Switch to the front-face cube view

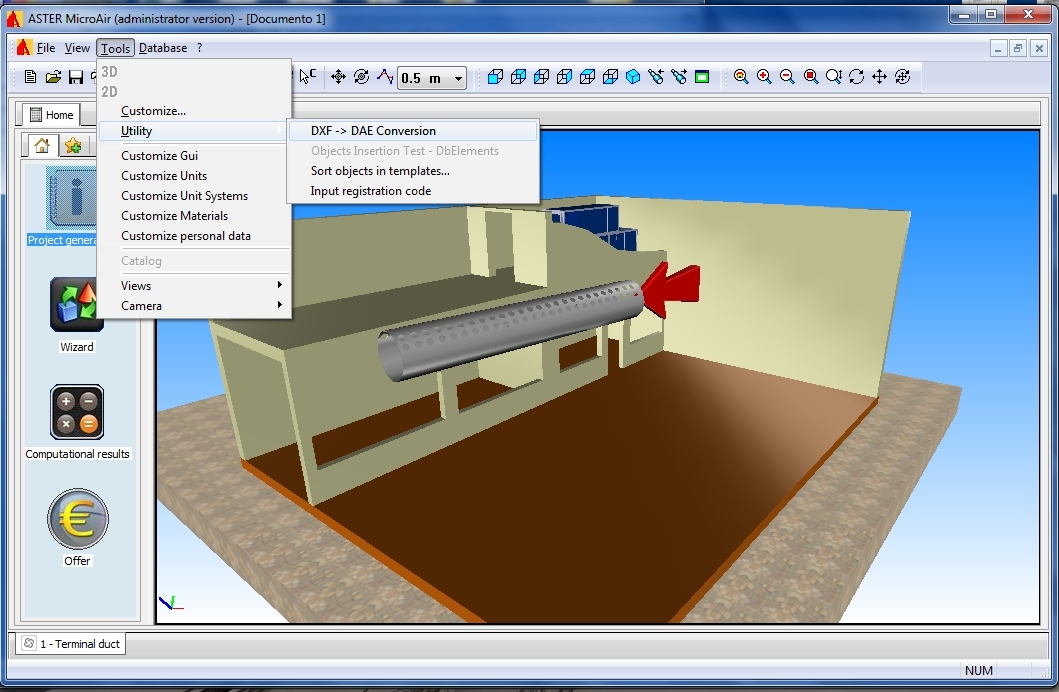click(x=495, y=77)
